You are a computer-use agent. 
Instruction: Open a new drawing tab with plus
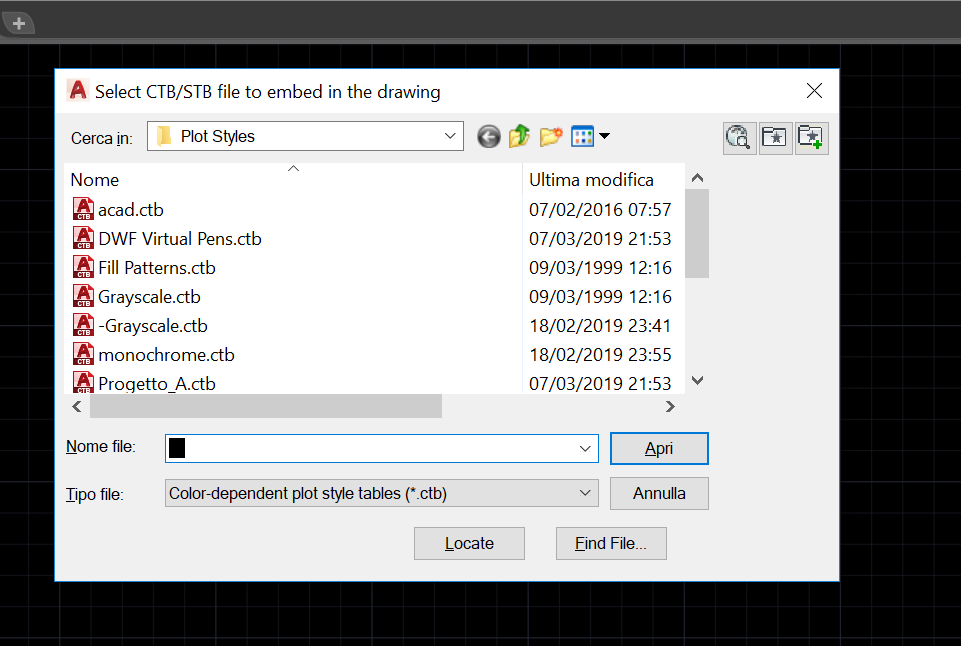(x=18, y=23)
